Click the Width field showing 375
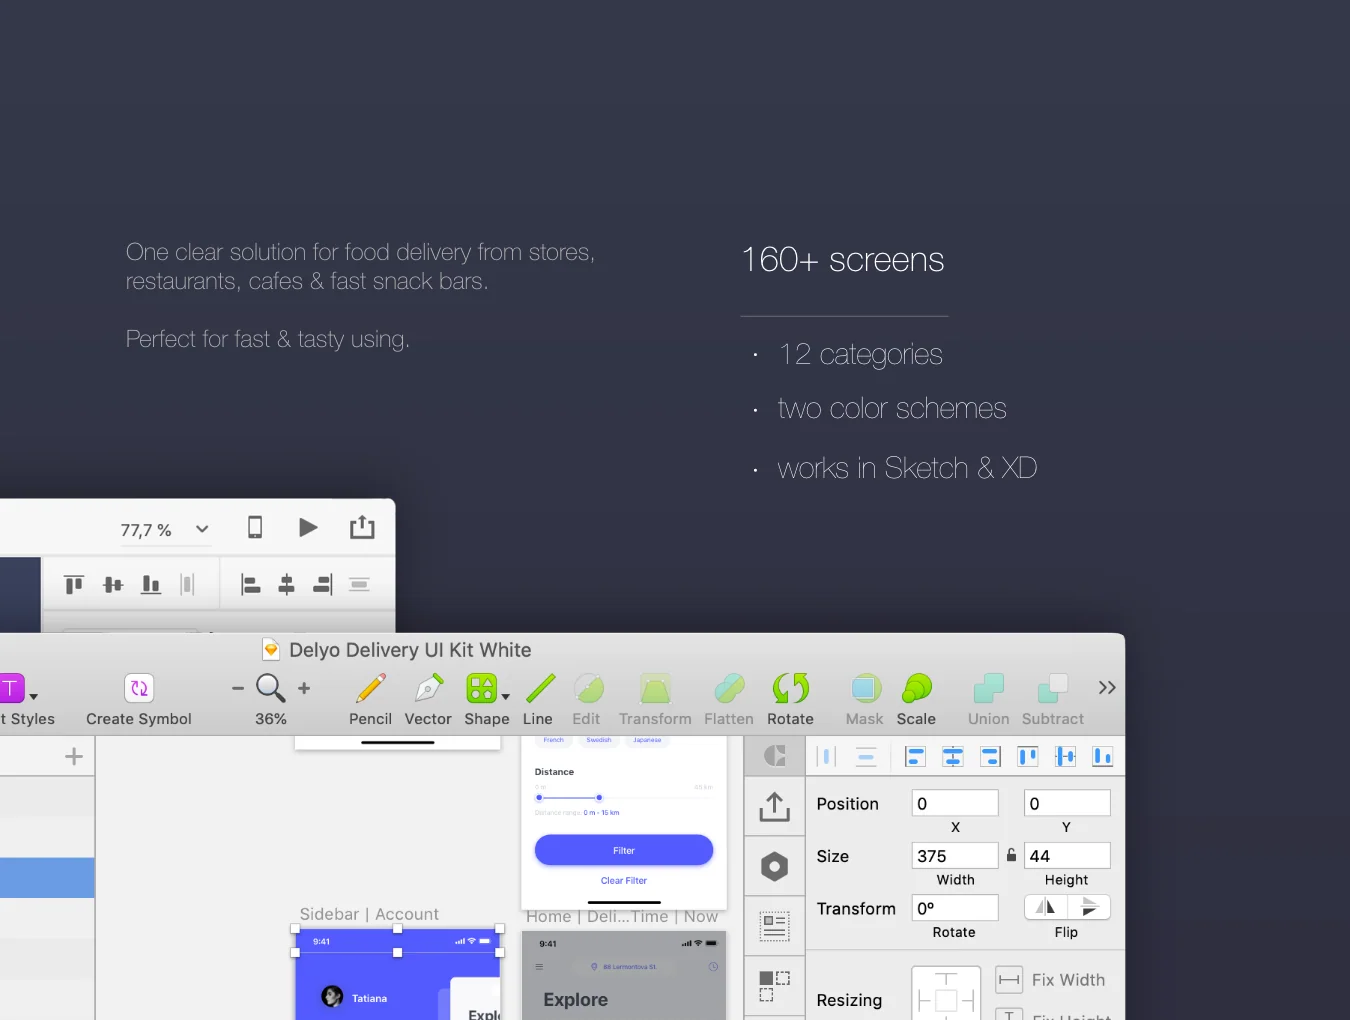This screenshot has width=1350, height=1020. pos(955,855)
